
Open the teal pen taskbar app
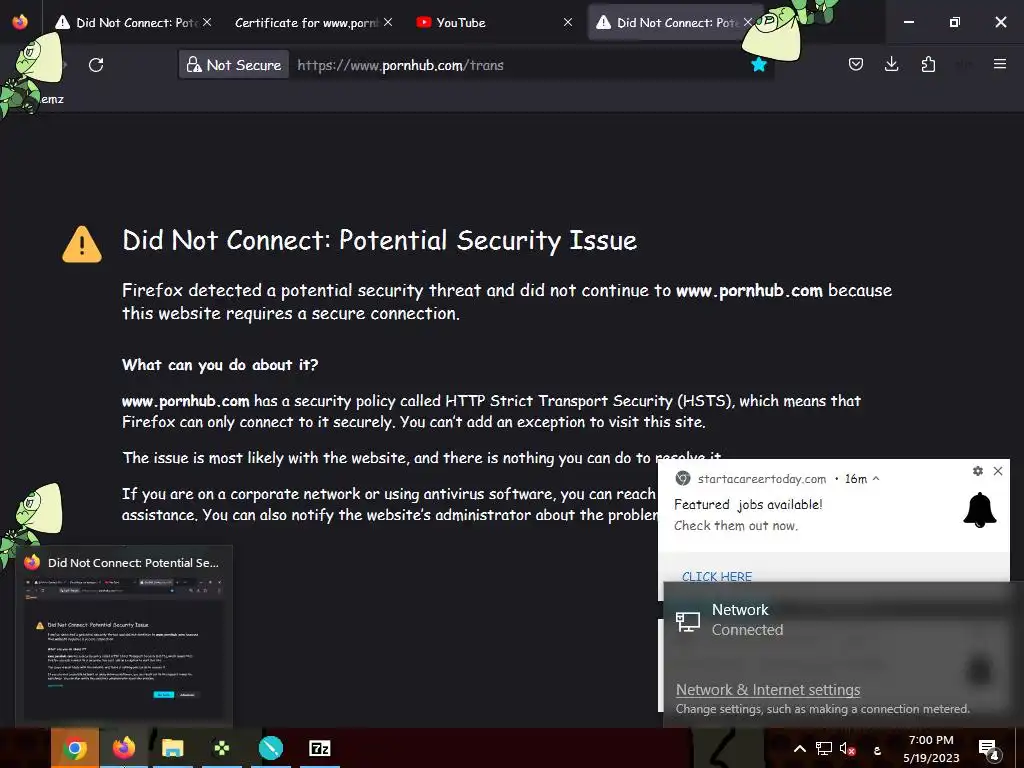coord(270,748)
